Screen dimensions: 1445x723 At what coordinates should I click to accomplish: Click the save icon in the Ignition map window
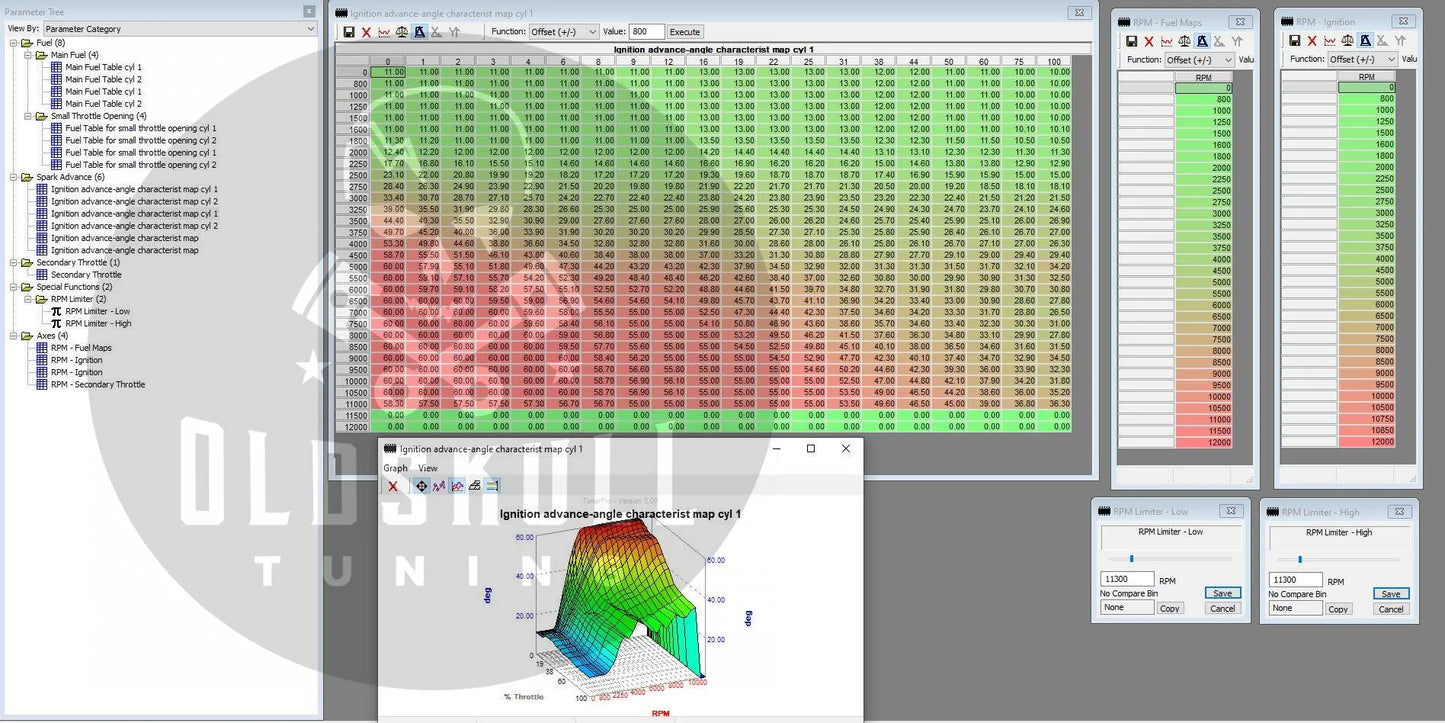coord(348,32)
